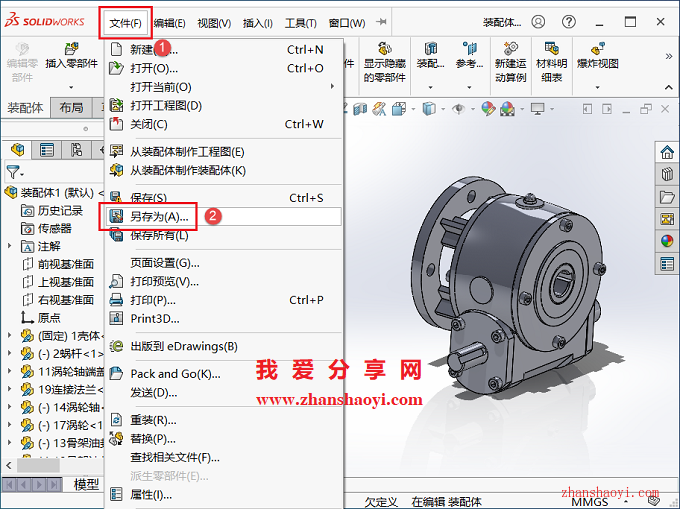Image resolution: width=680 pixels, height=509 pixels.
Task: Open the PropertyManager tab
Action: pos(47,150)
